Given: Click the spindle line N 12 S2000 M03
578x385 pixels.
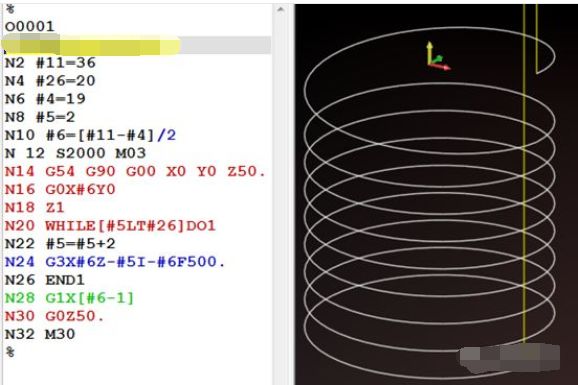Looking at the screenshot, I should tap(75, 153).
